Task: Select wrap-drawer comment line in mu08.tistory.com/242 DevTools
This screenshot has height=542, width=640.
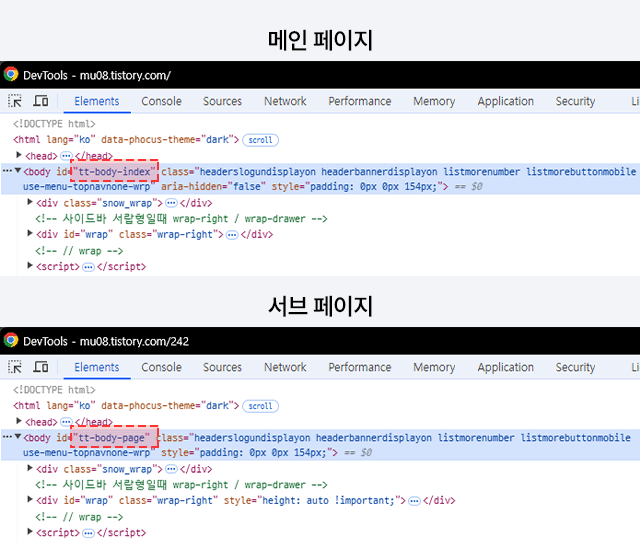Action: click(x=181, y=485)
